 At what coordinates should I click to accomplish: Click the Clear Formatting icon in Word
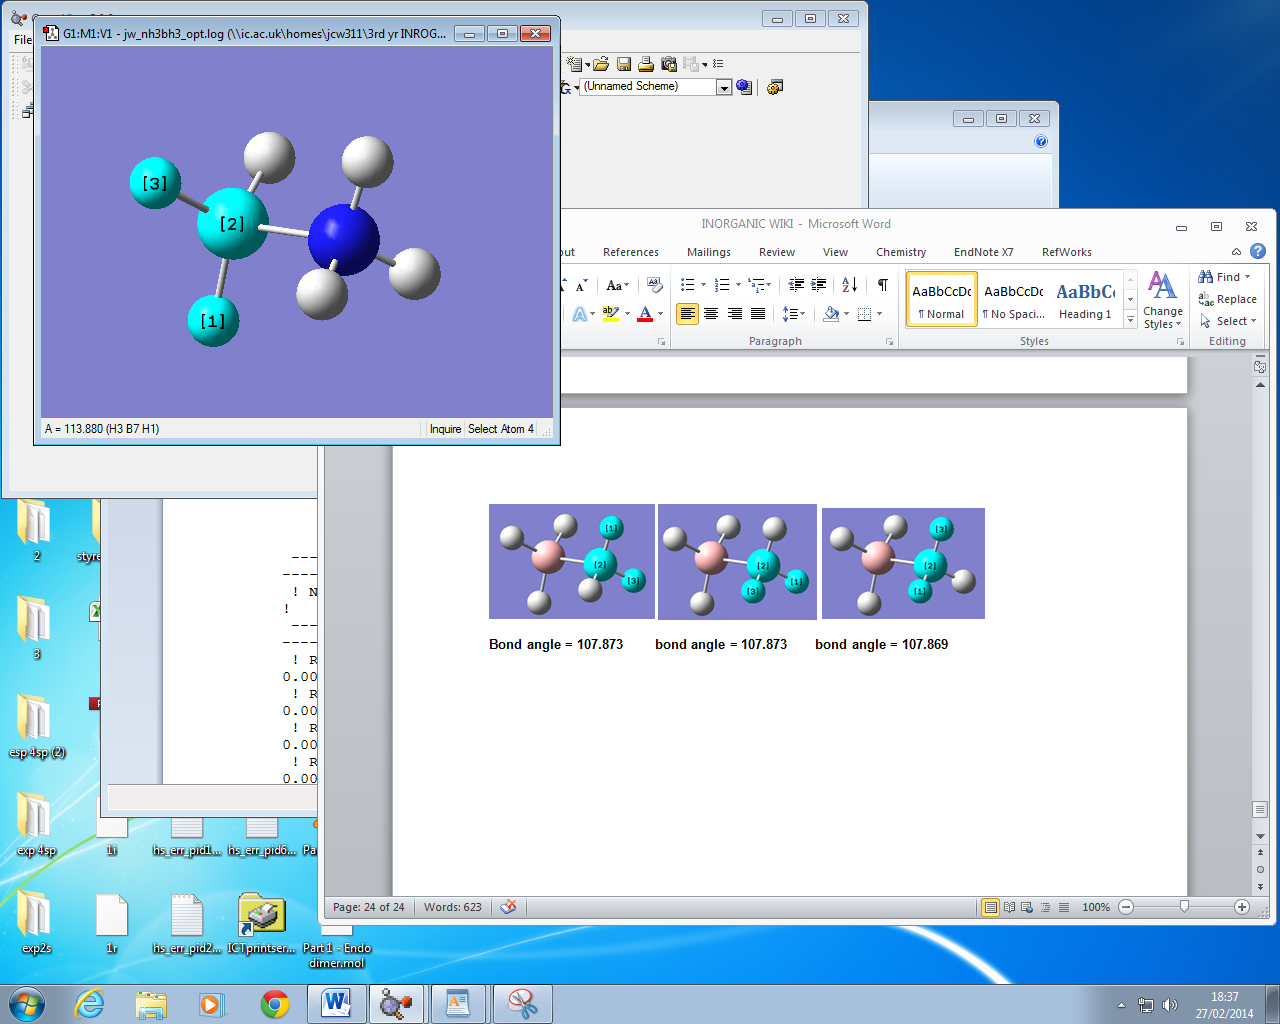click(x=655, y=285)
